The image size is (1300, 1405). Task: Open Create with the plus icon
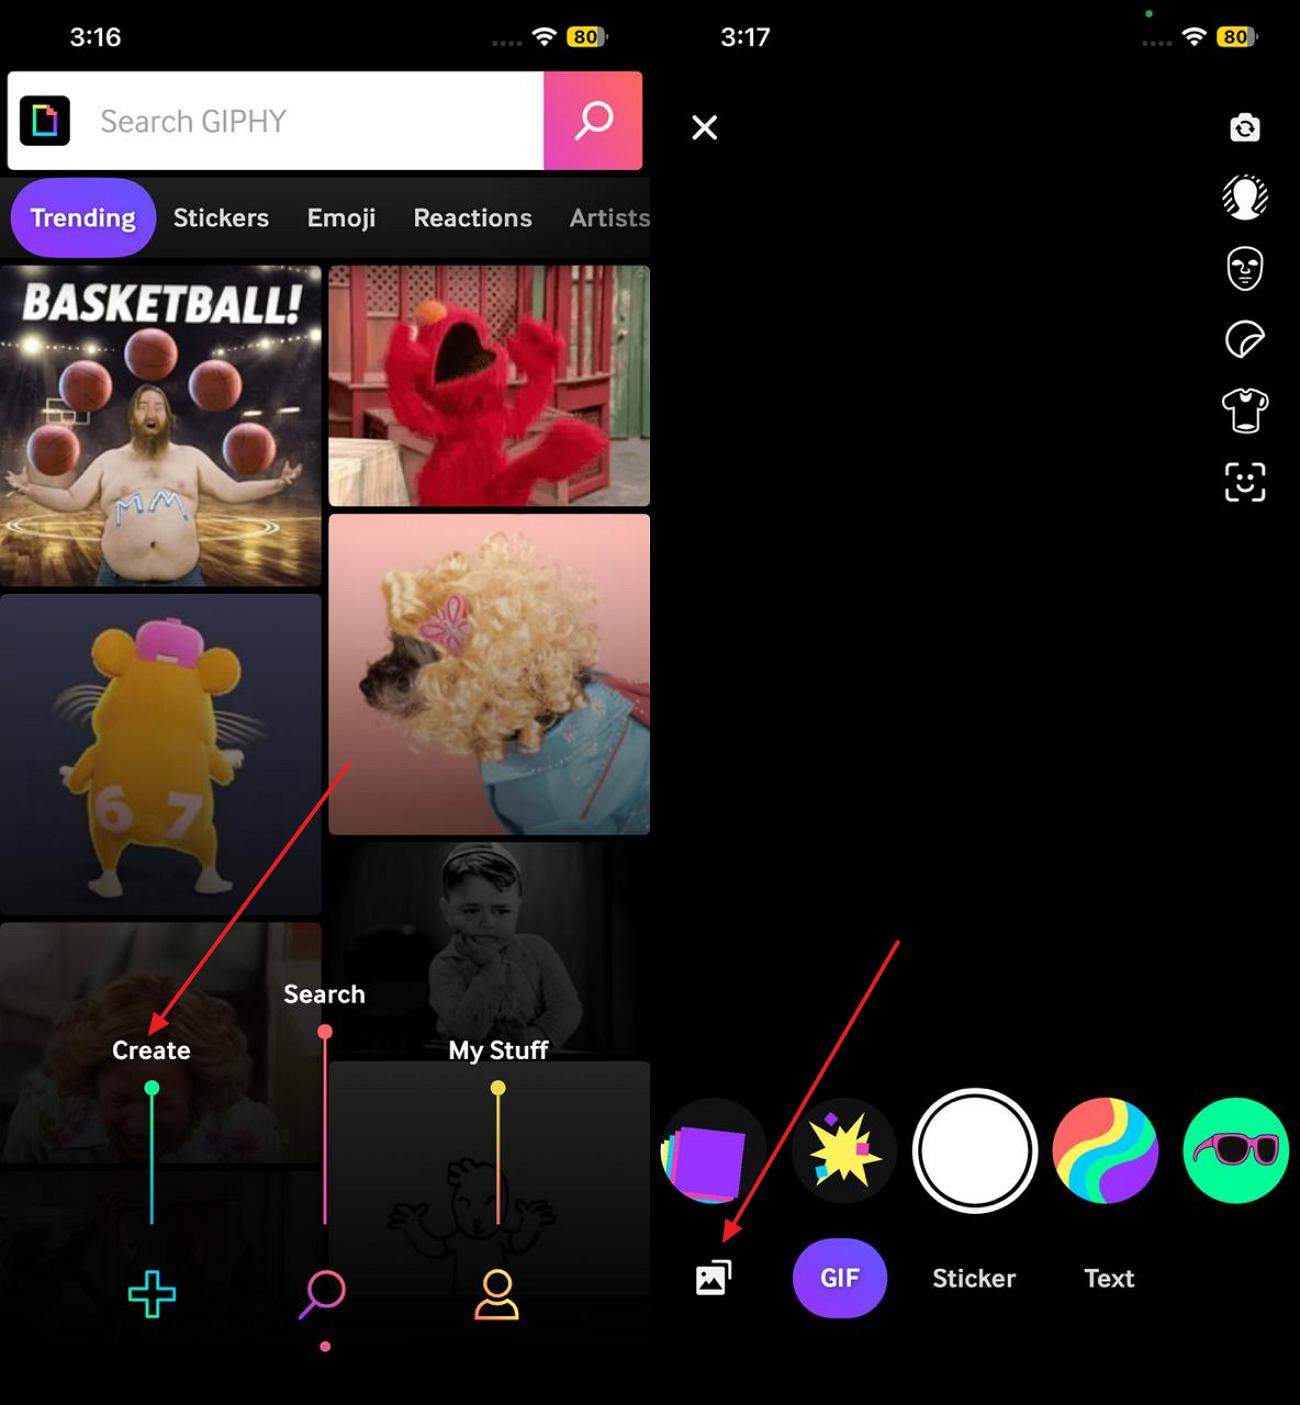point(152,1295)
